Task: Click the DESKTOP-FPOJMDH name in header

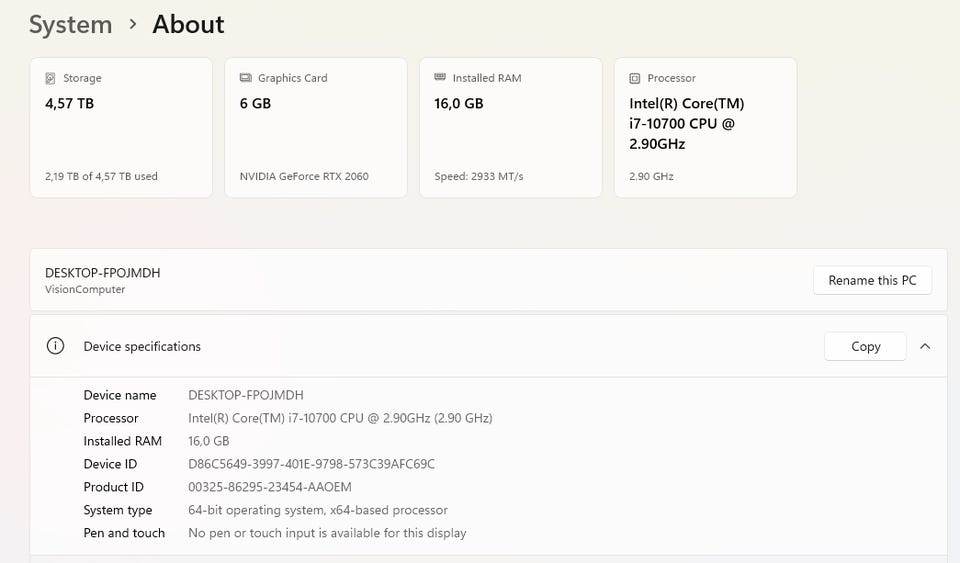Action: pyautogui.click(x=102, y=273)
